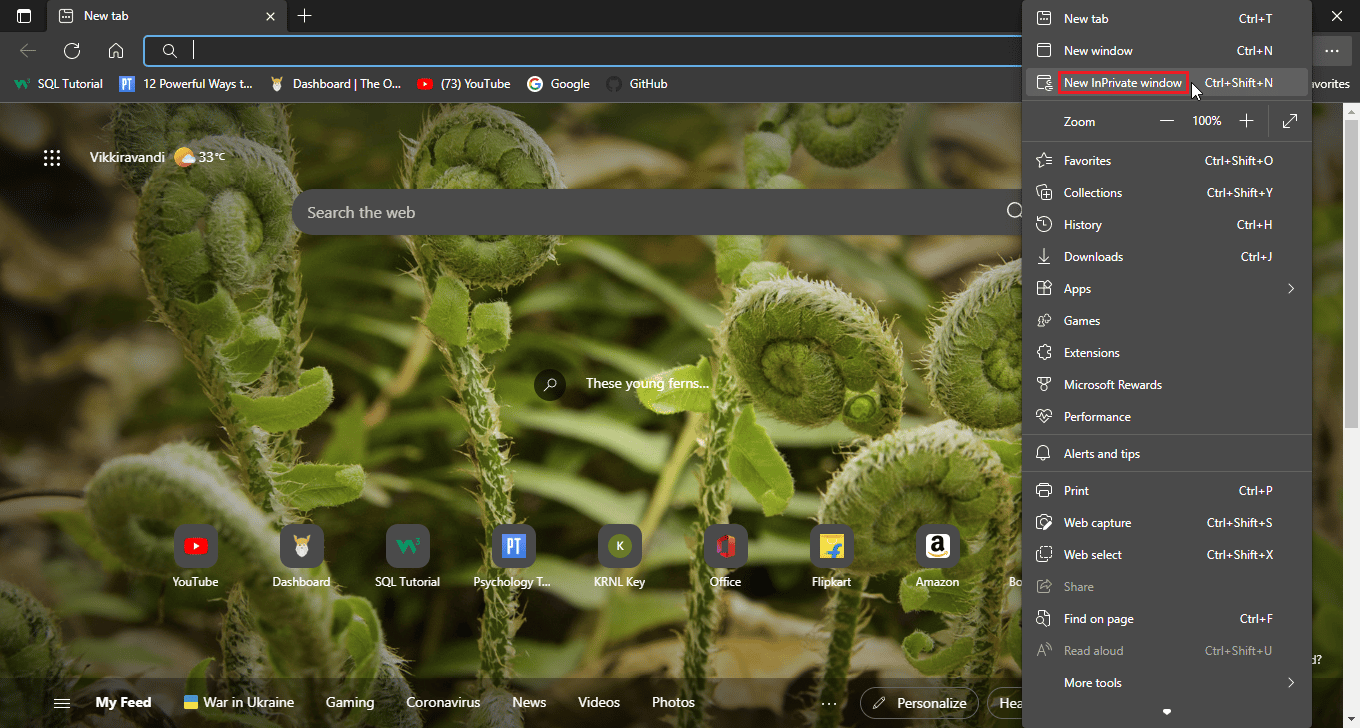The image size is (1360, 728).
Task: Switch to the Gaming feed tab
Action: point(350,703)
